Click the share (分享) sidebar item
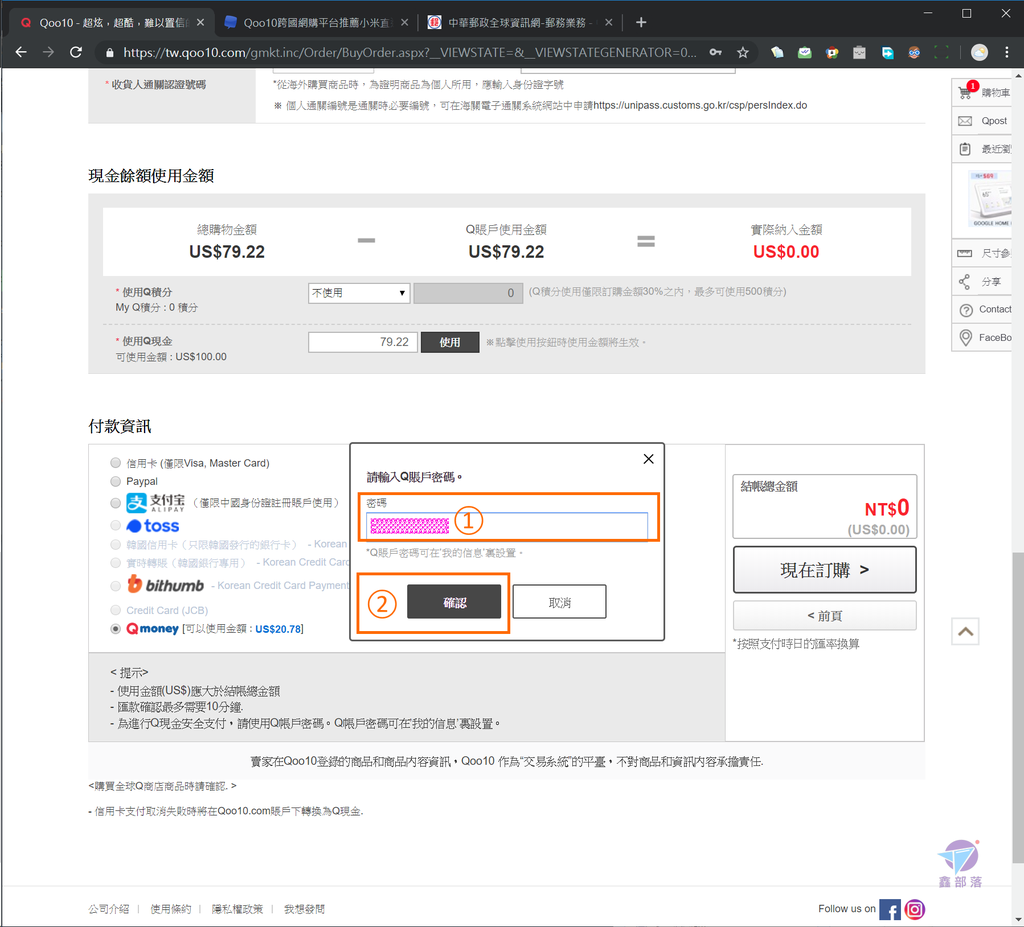Screen dimensions: 1024x927 tap(982, 282)
